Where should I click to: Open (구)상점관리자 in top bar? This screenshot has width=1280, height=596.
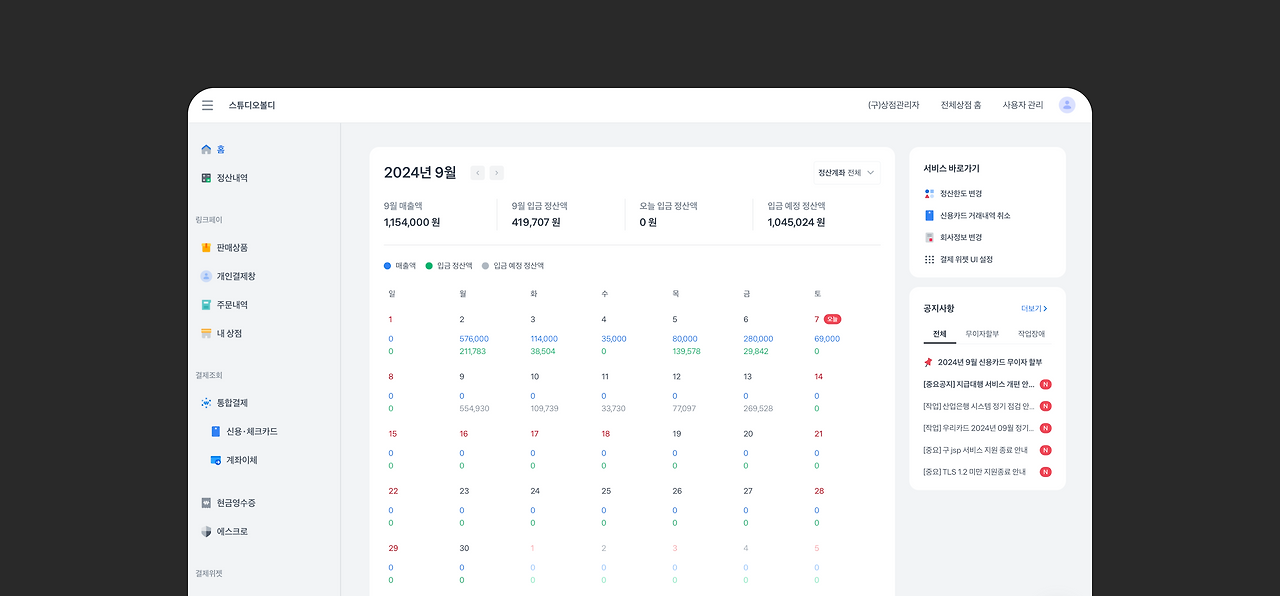click(x=893, y=105)
